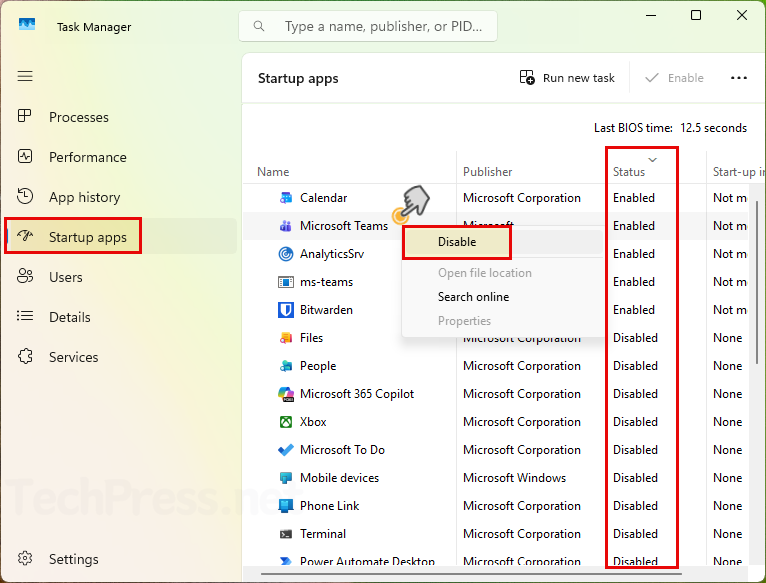The image size is (766, 583).
Task: Click the Performance graph icon
Action: point(24,156)
